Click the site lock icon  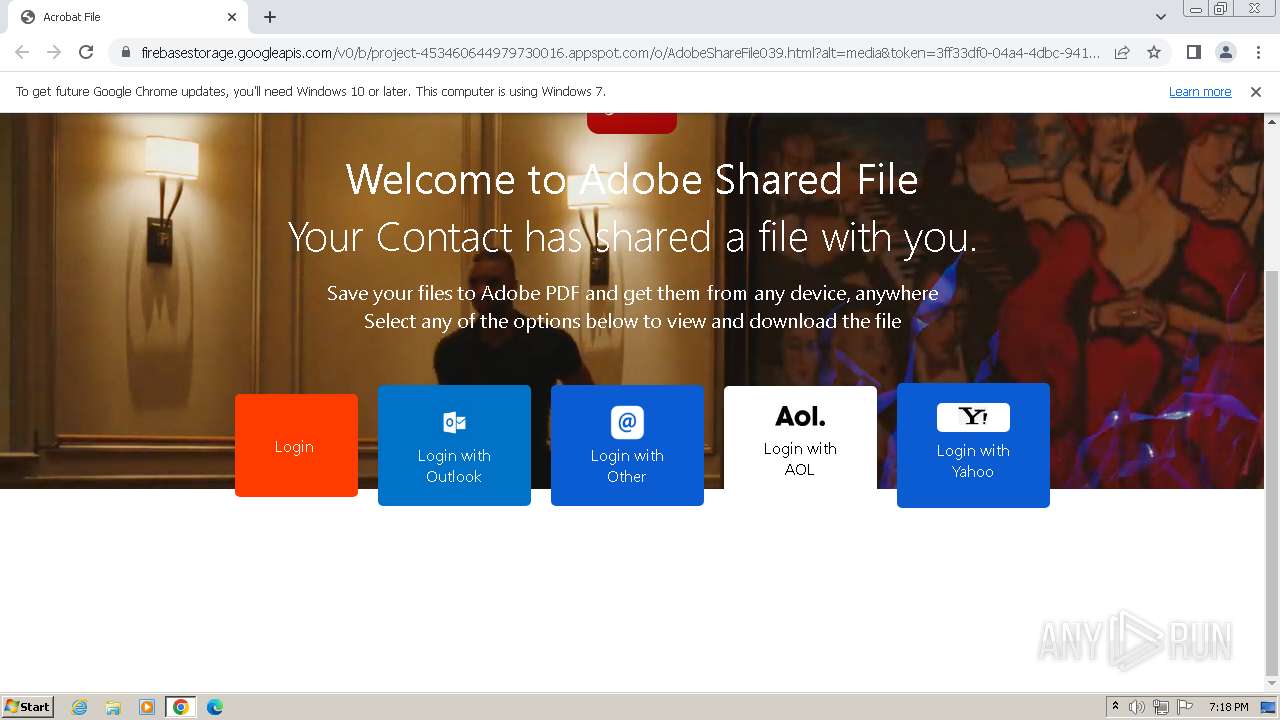(126, 52)
